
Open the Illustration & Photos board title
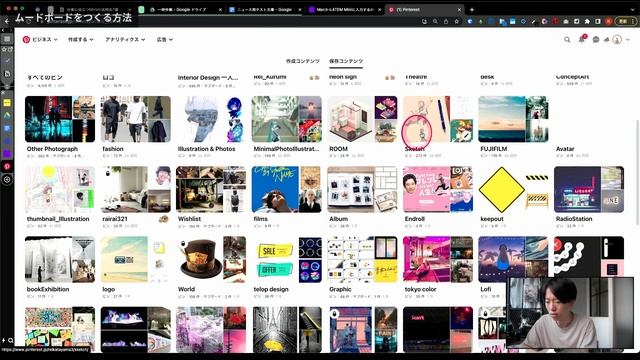(x=207, y=149)
